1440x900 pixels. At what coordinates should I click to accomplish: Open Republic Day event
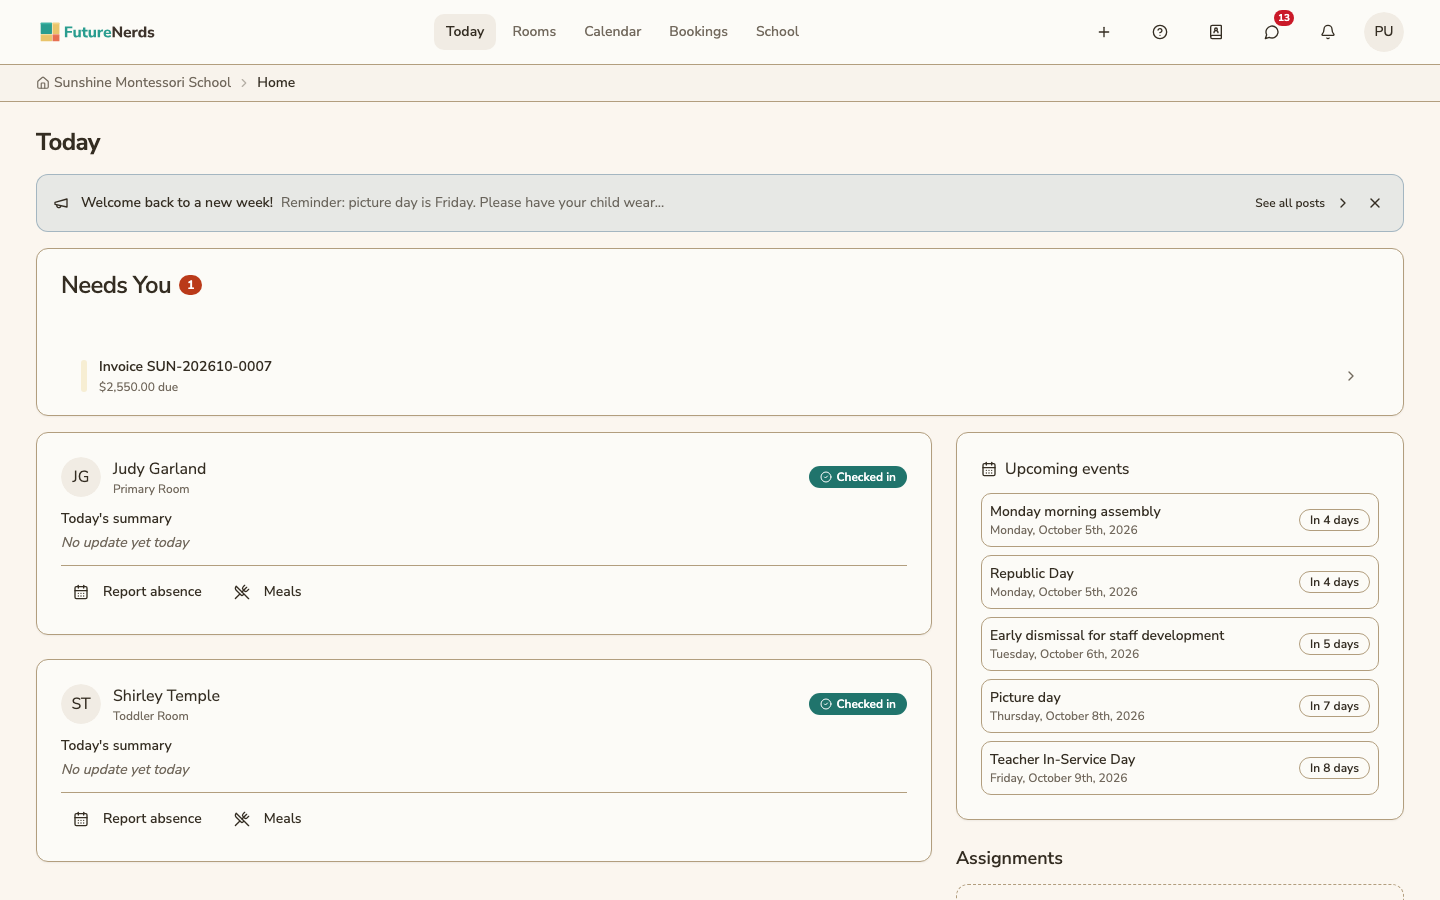pyautogui.click(x=1180, y=582)
